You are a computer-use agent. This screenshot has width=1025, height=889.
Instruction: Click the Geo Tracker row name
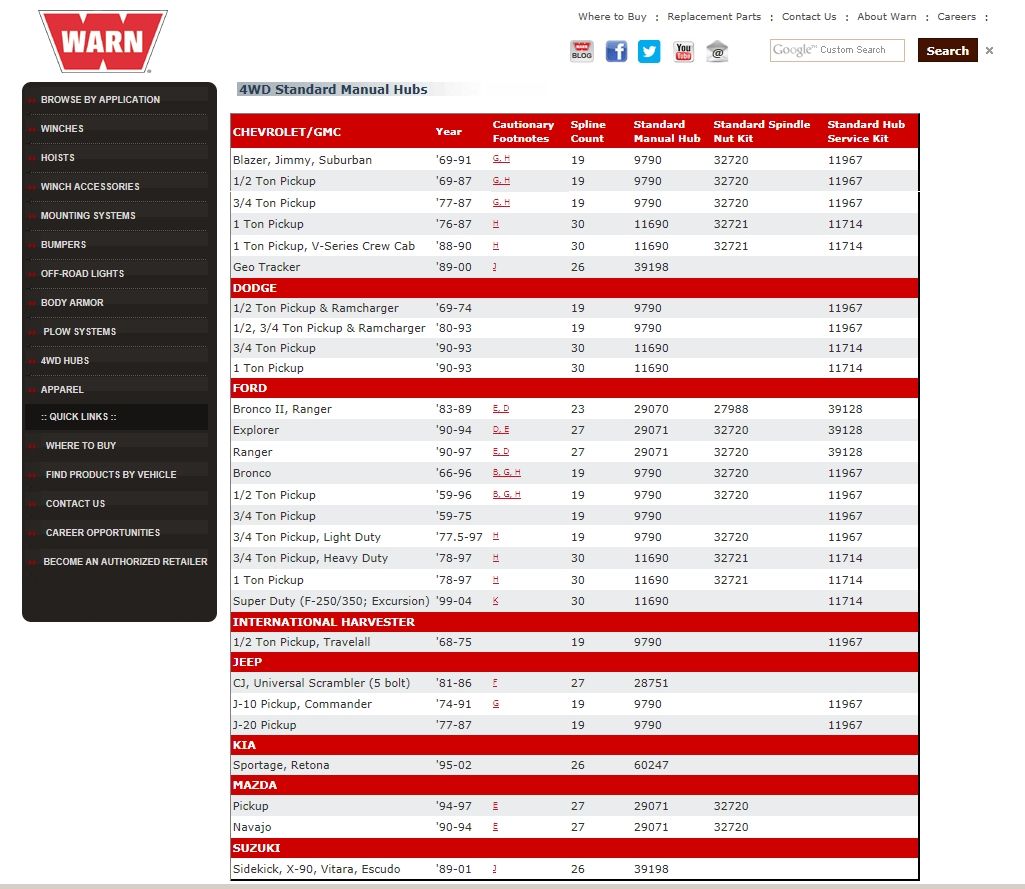coord(266,267)
